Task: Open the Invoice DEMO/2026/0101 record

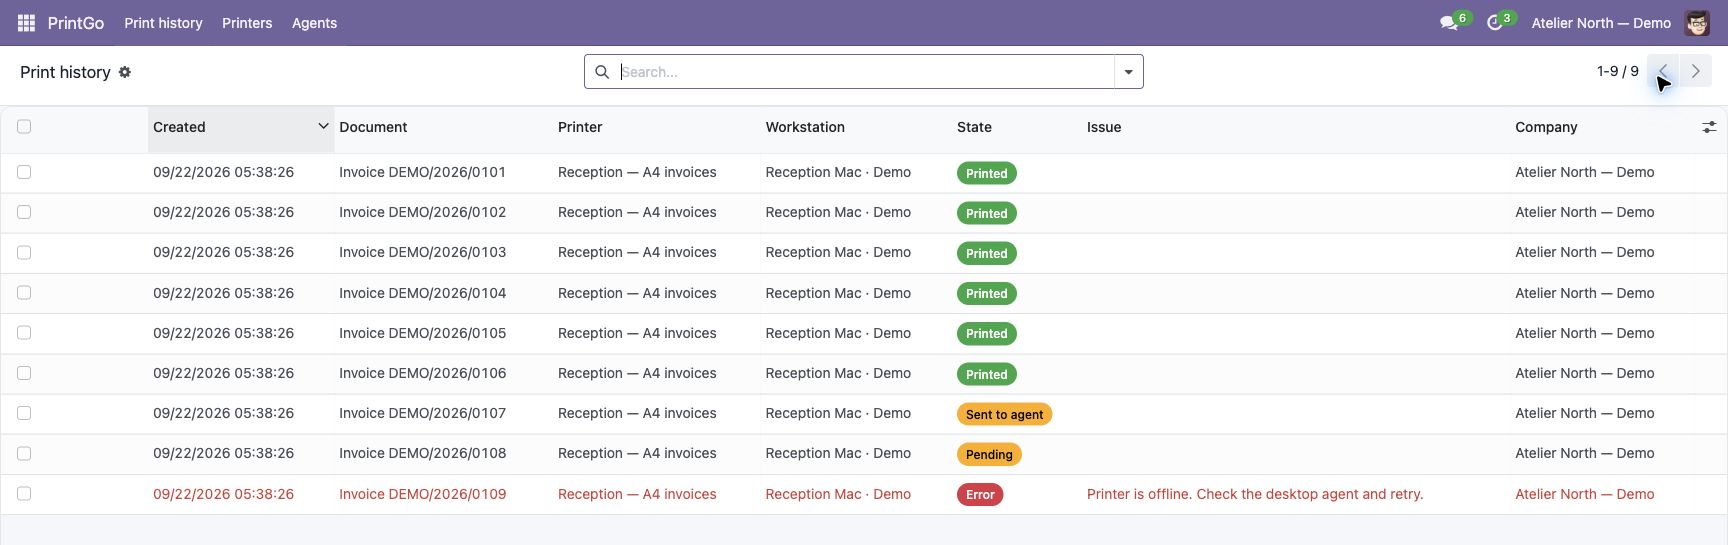Action: click(422, 172)
